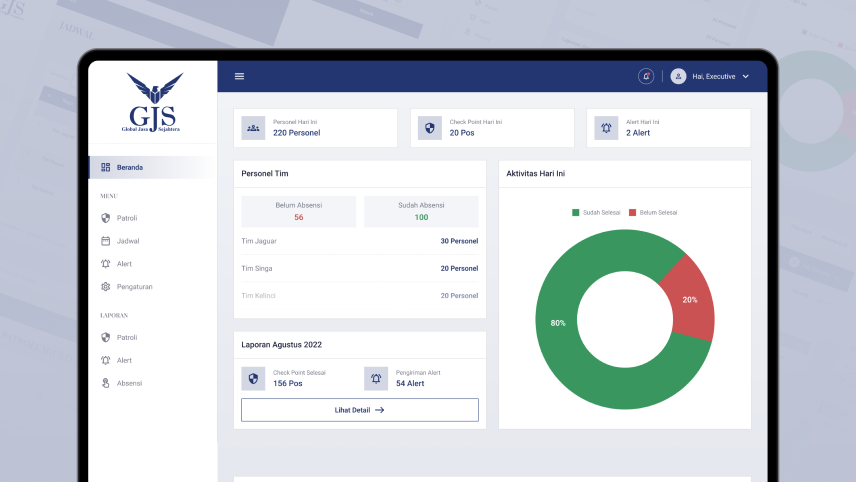Open Jadwal in sidebar
Screen dimensions: 856x482
(x=128, y=241)
